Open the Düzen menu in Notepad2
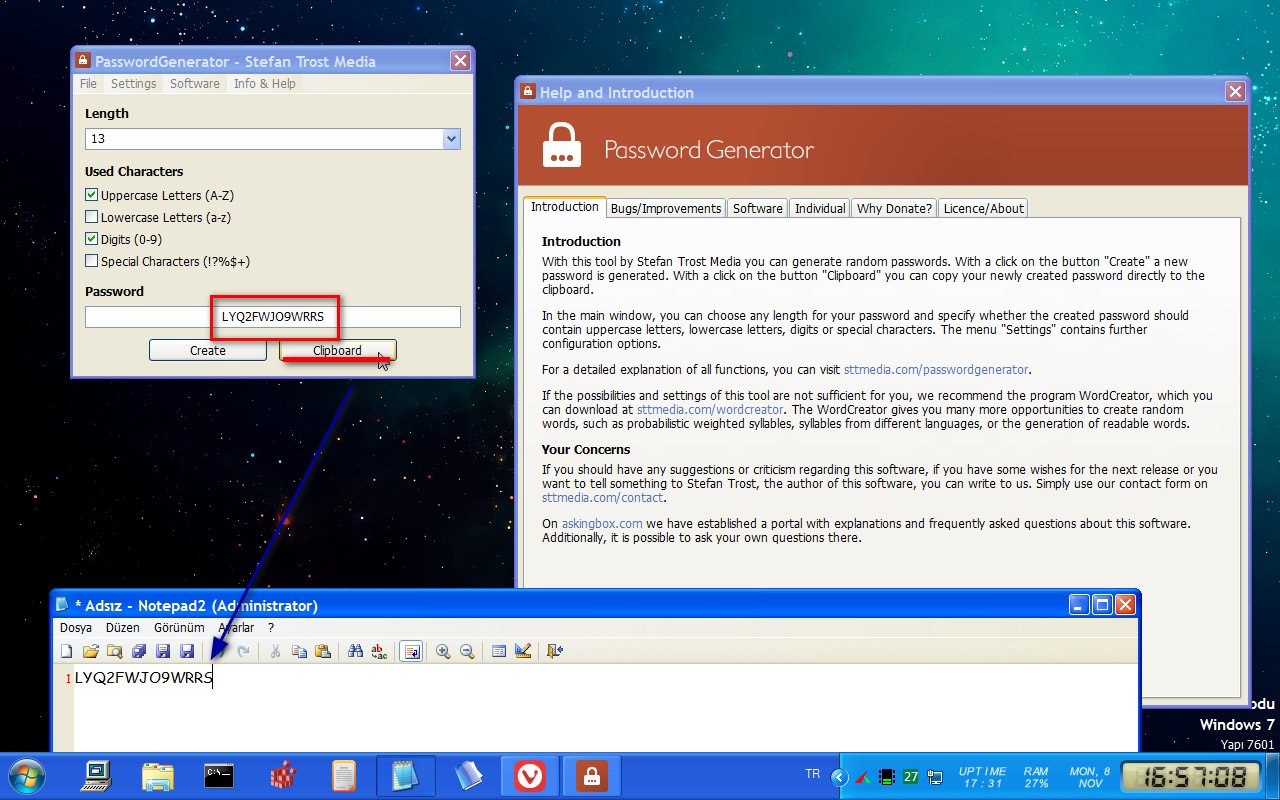This screenshot has width=1280, height=800. point(123,628)
